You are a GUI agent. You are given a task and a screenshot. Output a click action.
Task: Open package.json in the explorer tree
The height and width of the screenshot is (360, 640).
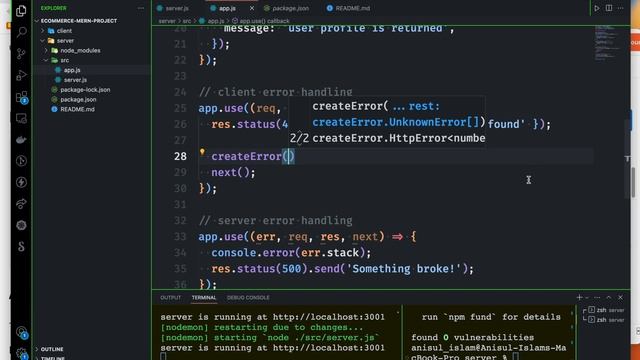78,100
